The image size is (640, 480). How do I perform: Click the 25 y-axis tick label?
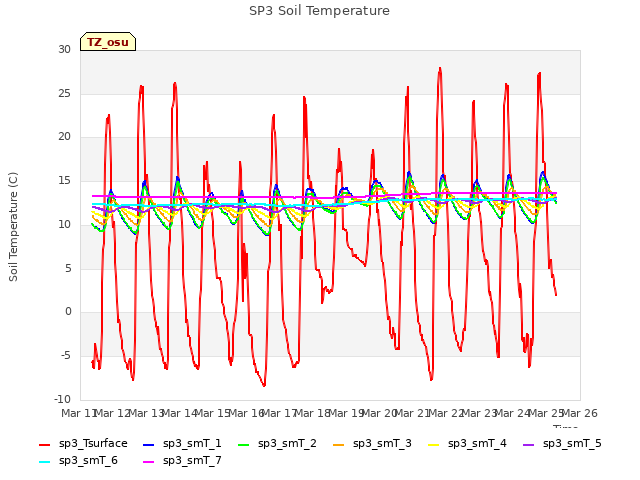pyautogui.click(x=64, y=93)
